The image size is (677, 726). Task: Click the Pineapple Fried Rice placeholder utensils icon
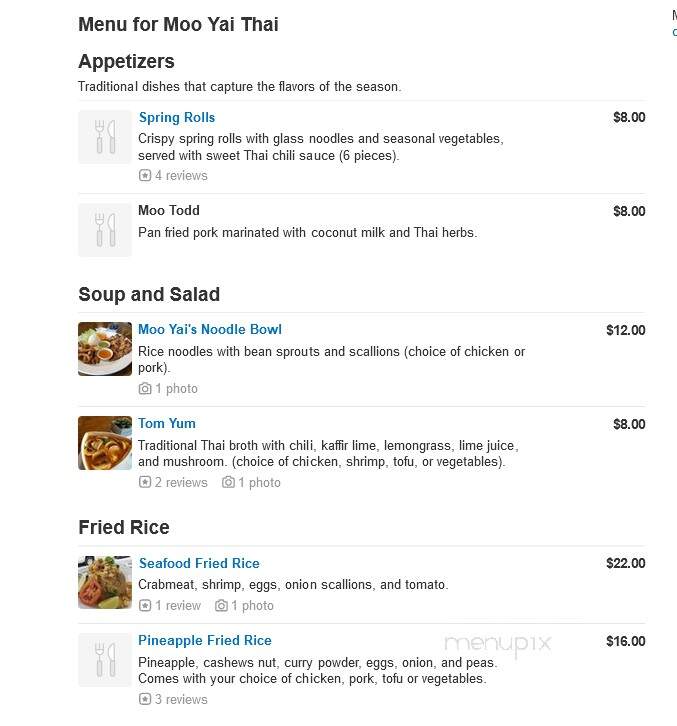(x=105, y=660)
